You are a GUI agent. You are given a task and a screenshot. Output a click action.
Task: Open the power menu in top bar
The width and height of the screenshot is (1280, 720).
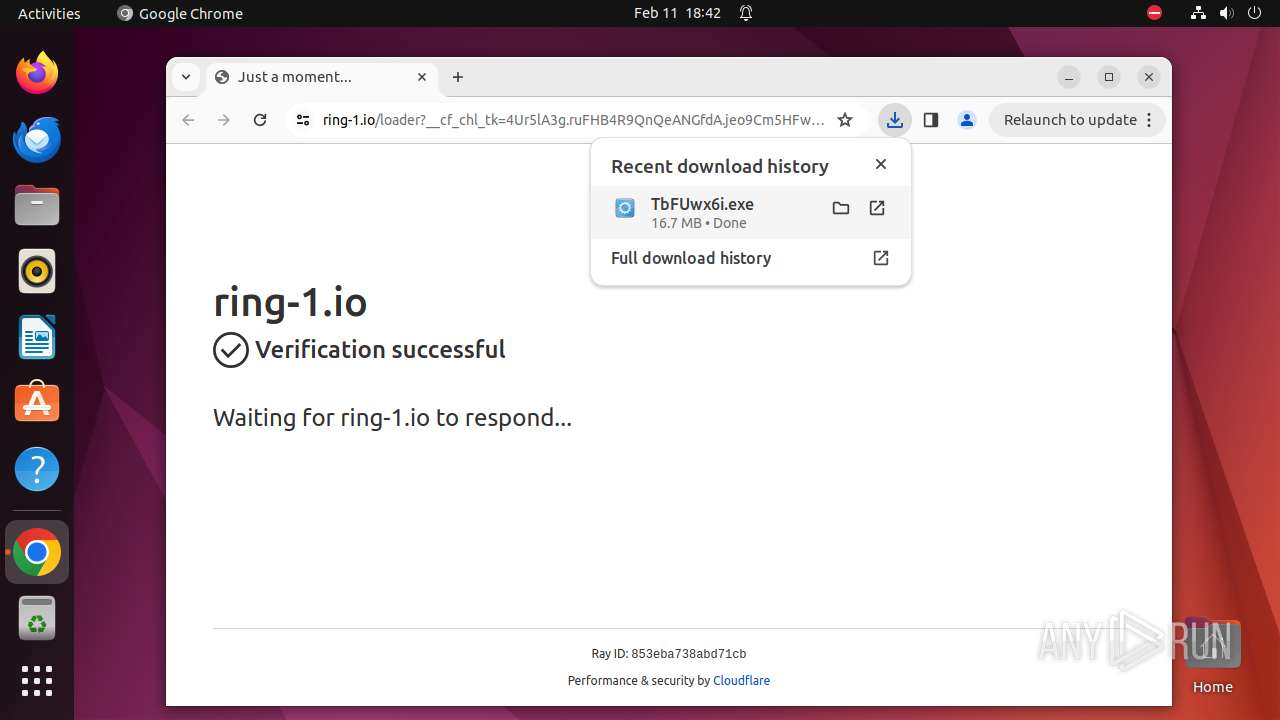point(1253,13)
